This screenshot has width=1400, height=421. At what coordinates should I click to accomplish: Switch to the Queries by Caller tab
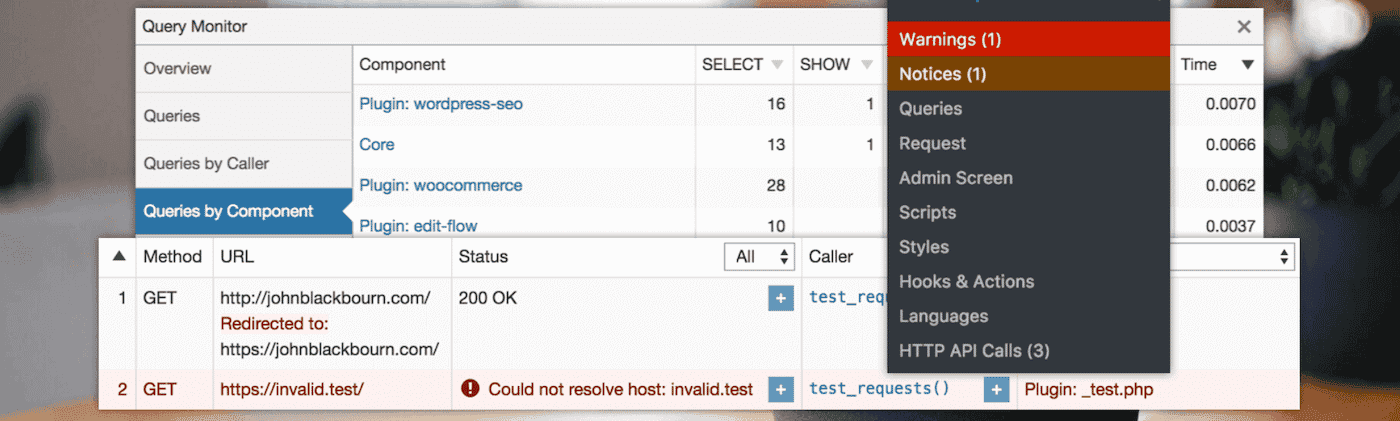(207, 163)
